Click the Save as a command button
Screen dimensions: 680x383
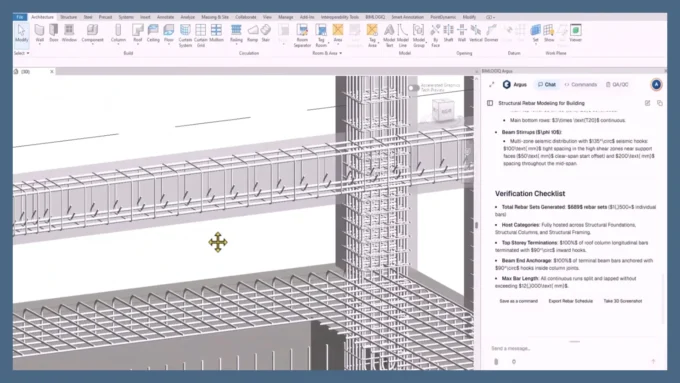coord(518,301)
